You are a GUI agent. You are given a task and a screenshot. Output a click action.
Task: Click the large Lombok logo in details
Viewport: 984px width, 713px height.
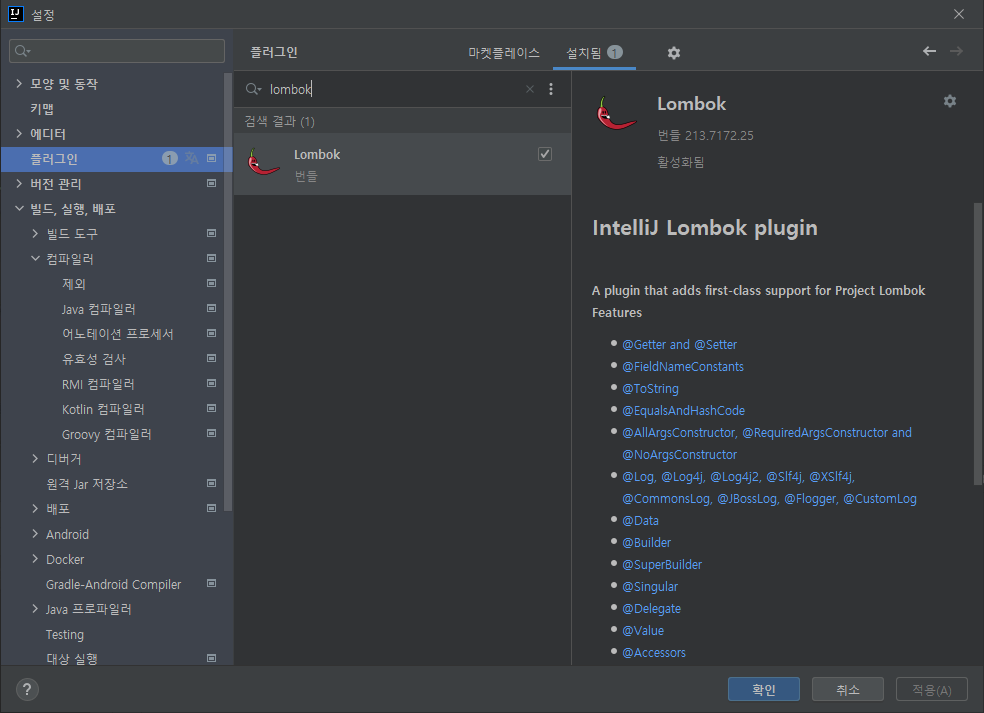616,113
